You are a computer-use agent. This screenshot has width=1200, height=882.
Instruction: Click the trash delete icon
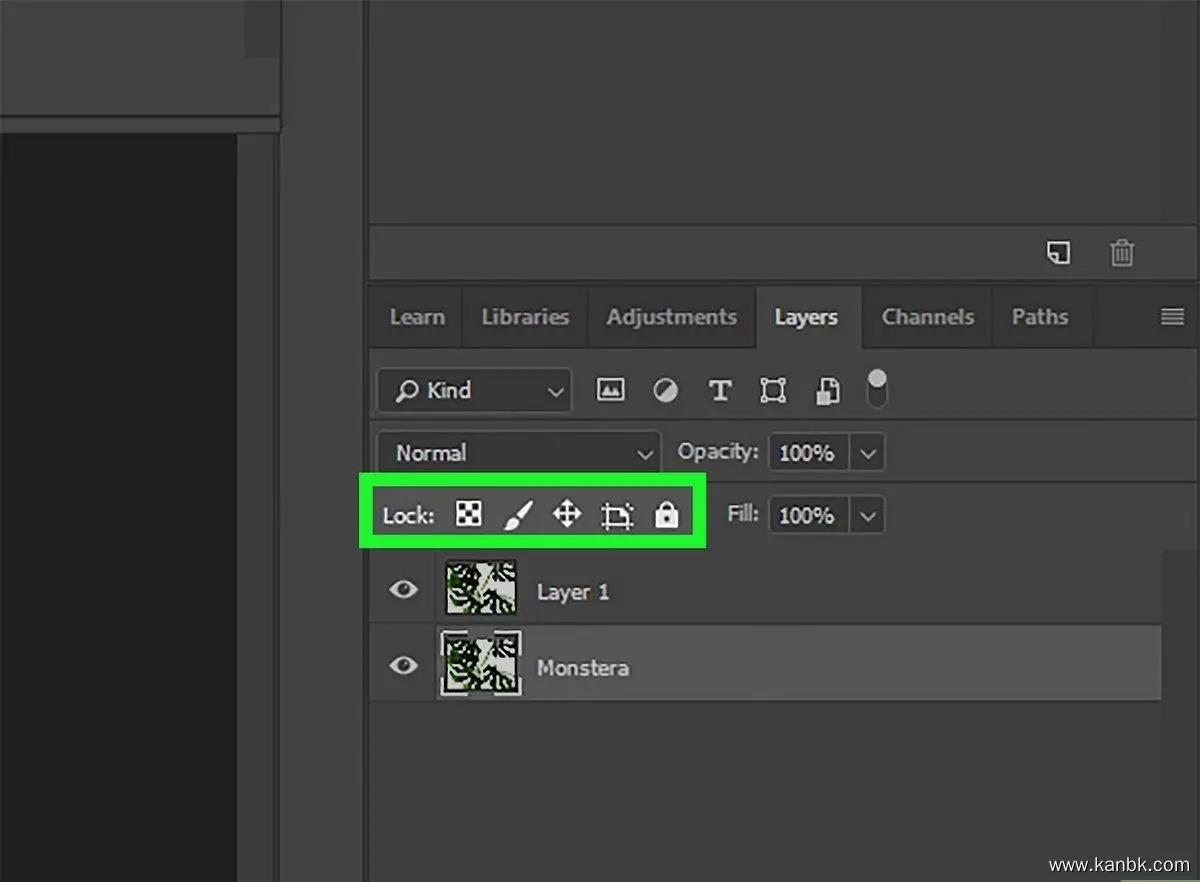[1122, 253]
